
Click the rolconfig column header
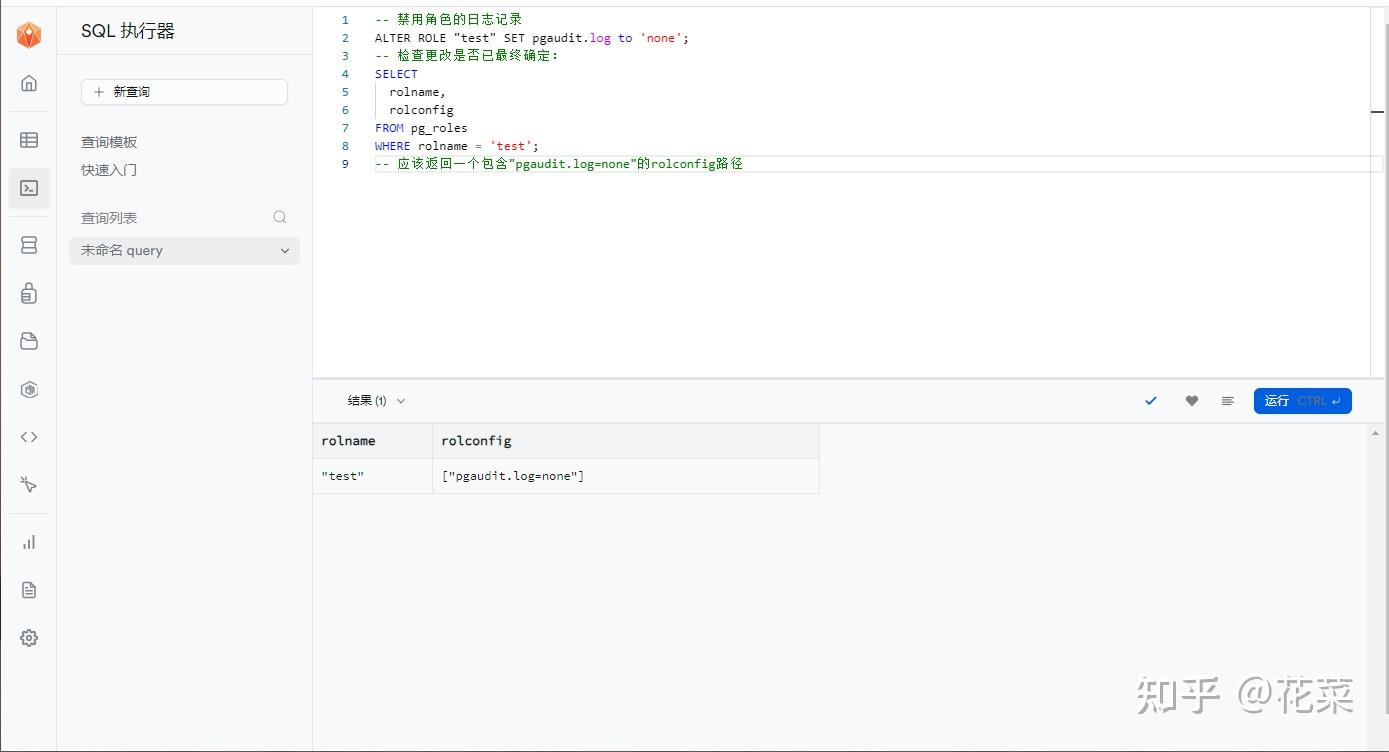(x=626, y=441)
